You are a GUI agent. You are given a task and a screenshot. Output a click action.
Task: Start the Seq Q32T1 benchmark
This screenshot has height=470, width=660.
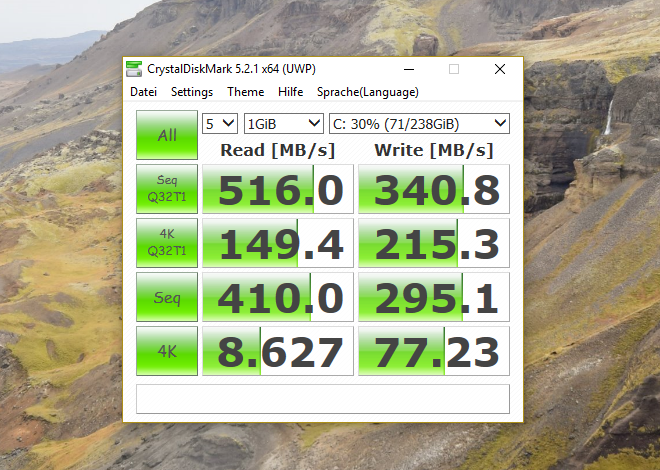[167, 189]
